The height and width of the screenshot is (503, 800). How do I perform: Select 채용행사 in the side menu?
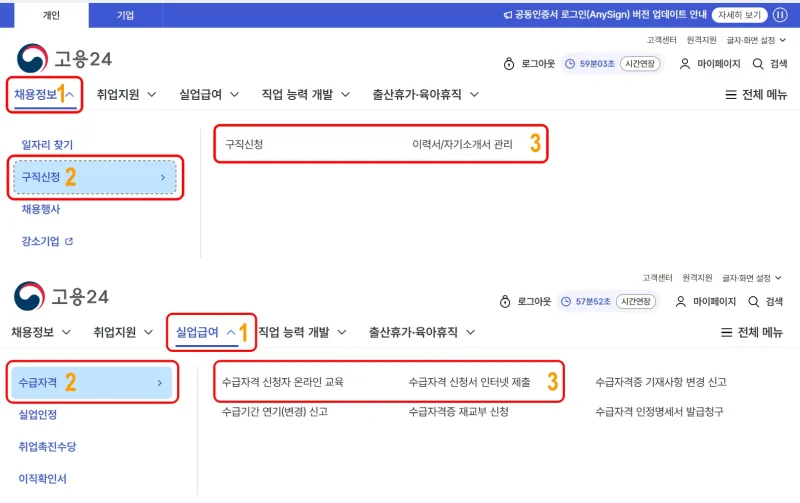(x=41, y=209)
